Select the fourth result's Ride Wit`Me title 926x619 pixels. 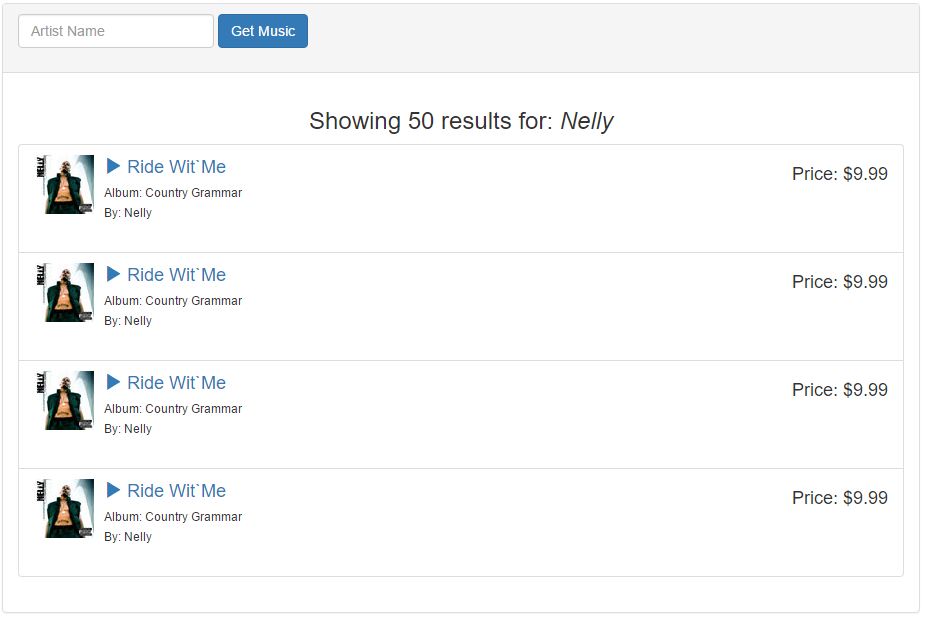pyautogui.click(x=176, y=491)
